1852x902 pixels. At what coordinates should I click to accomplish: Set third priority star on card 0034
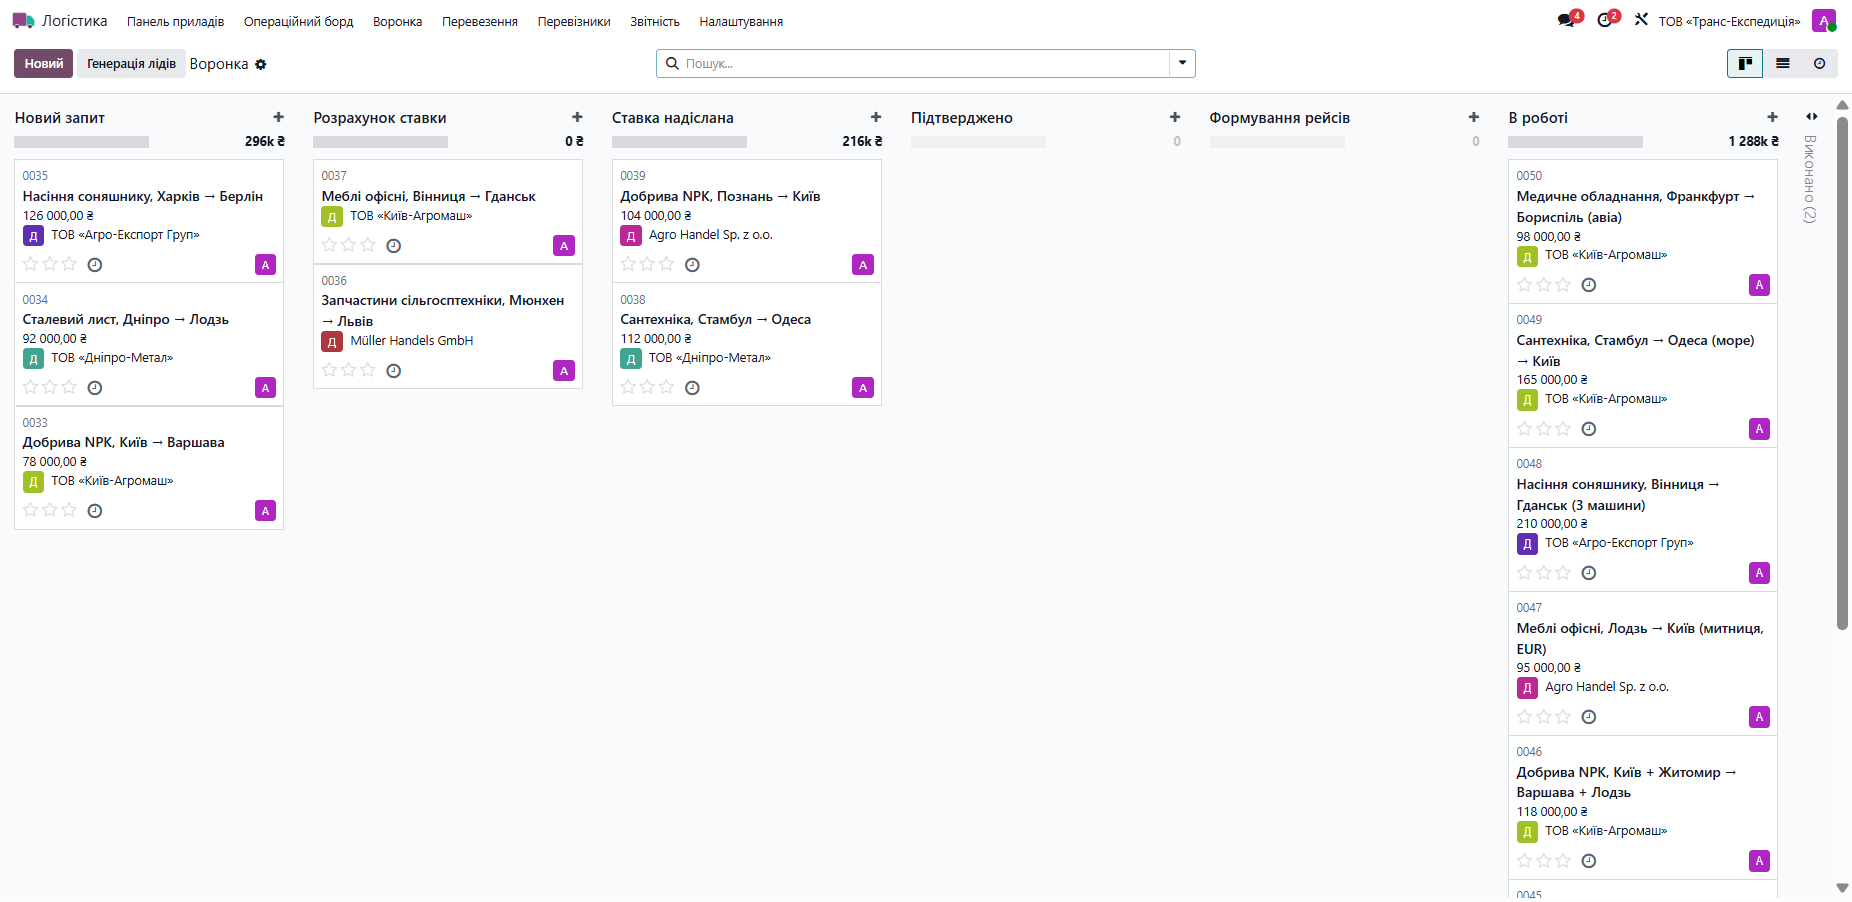69,387
